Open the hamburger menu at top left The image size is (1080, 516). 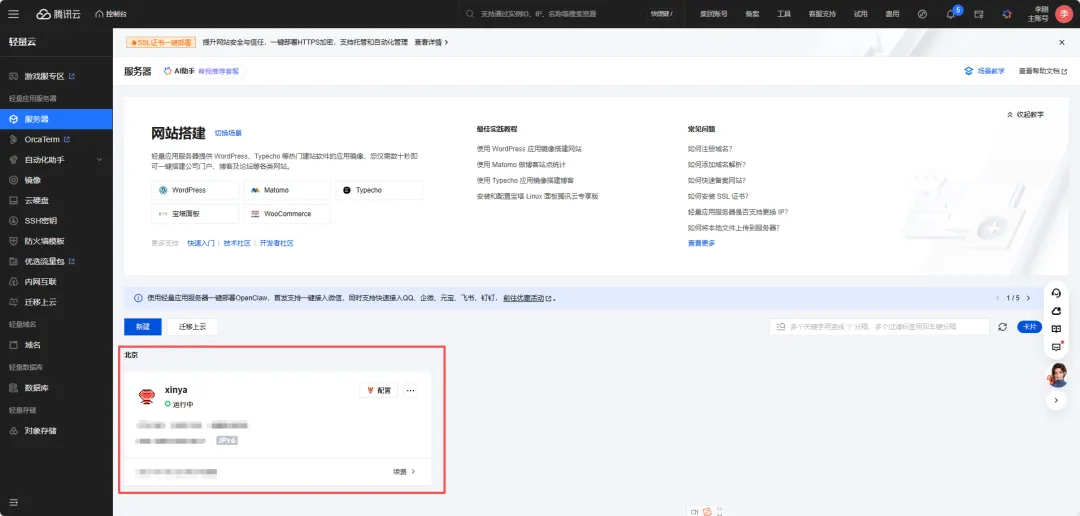pos(14,14)
